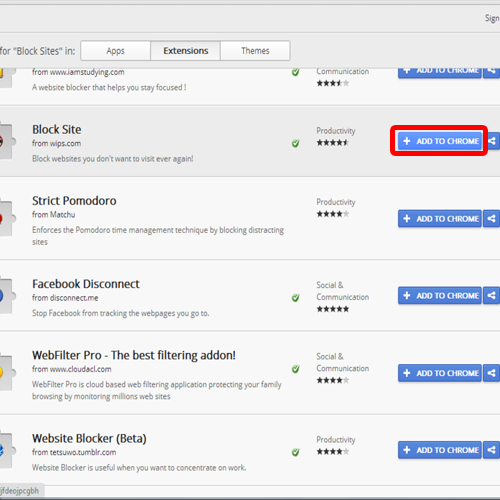Screen dimensions: 500x500
Task: Click the Website Blocker puzzle piece icon
Action: [7, 450]
